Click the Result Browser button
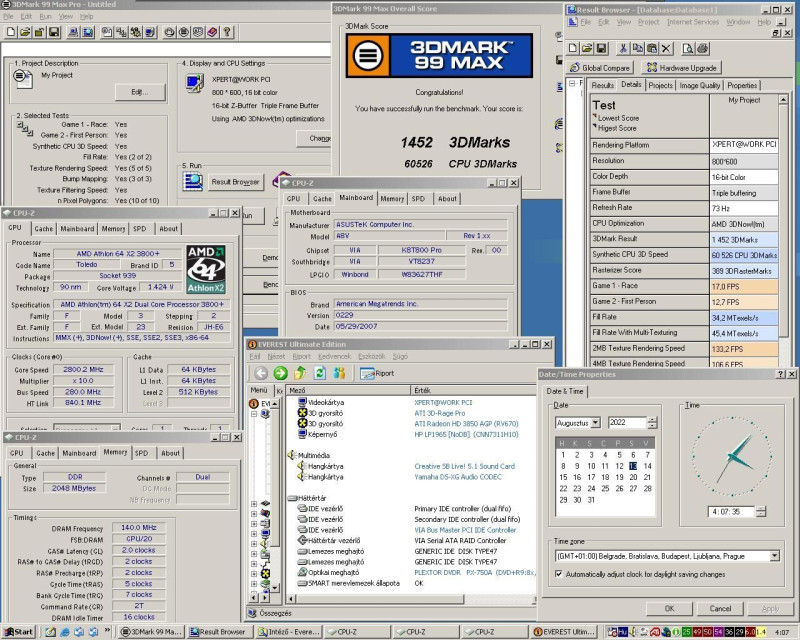This screenshot has width=800, height=640. (x=235, y=182)
